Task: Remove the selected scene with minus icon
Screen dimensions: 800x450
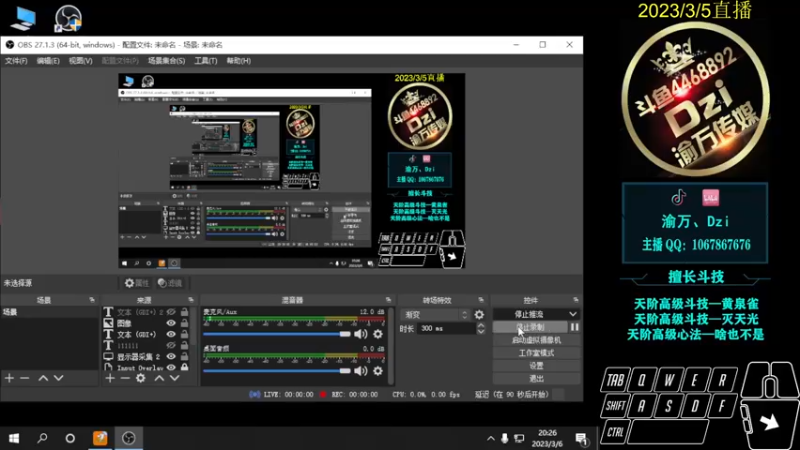Action: click(24, 378)
